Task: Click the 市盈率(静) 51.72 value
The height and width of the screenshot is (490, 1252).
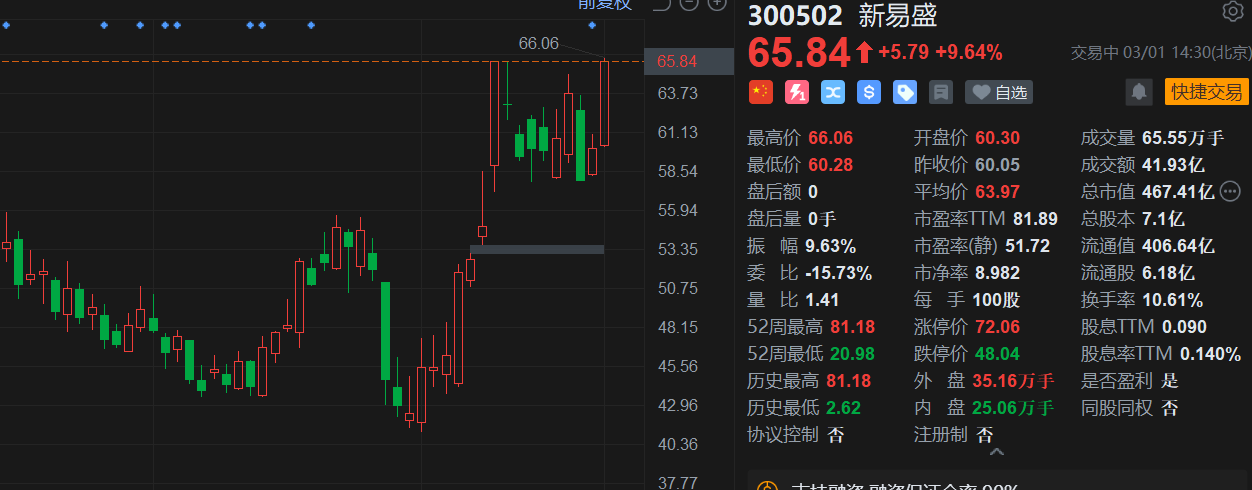Action: click(1026, 245)
